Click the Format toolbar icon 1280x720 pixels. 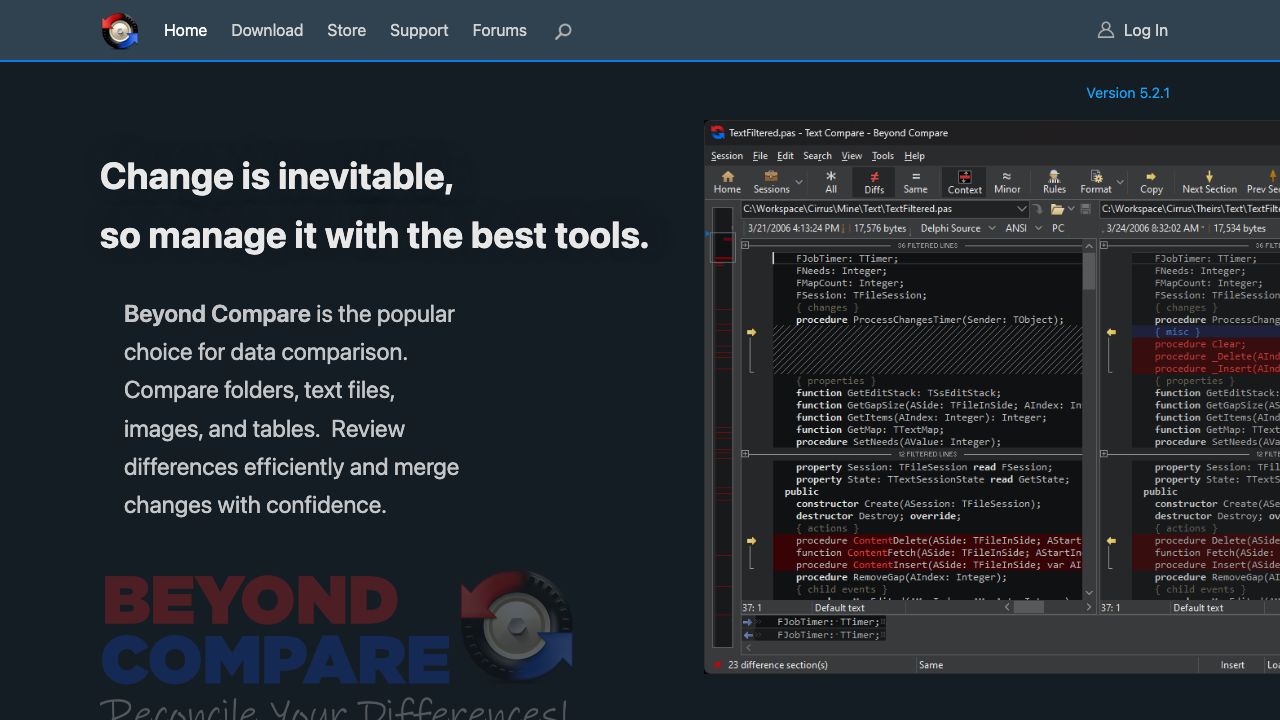1096,177
